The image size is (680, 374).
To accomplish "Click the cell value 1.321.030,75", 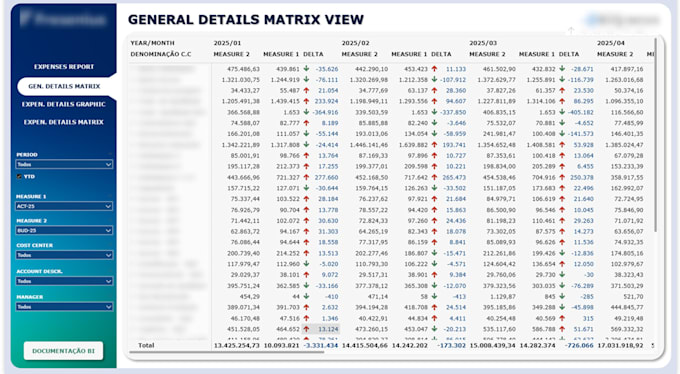I will point(241,79).
